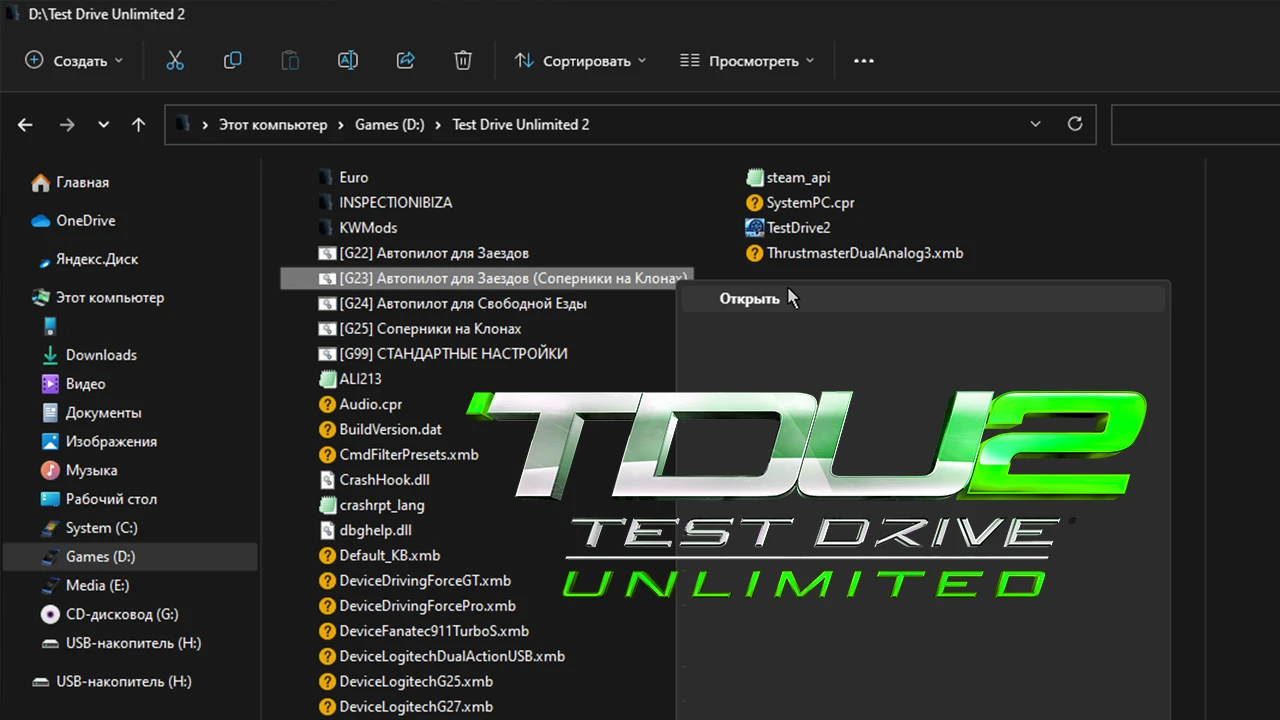Image resolution: width=1280 pixels, height=720 pixels.
Task: Choose Открыть from the context menu
Action: [749, 298]
